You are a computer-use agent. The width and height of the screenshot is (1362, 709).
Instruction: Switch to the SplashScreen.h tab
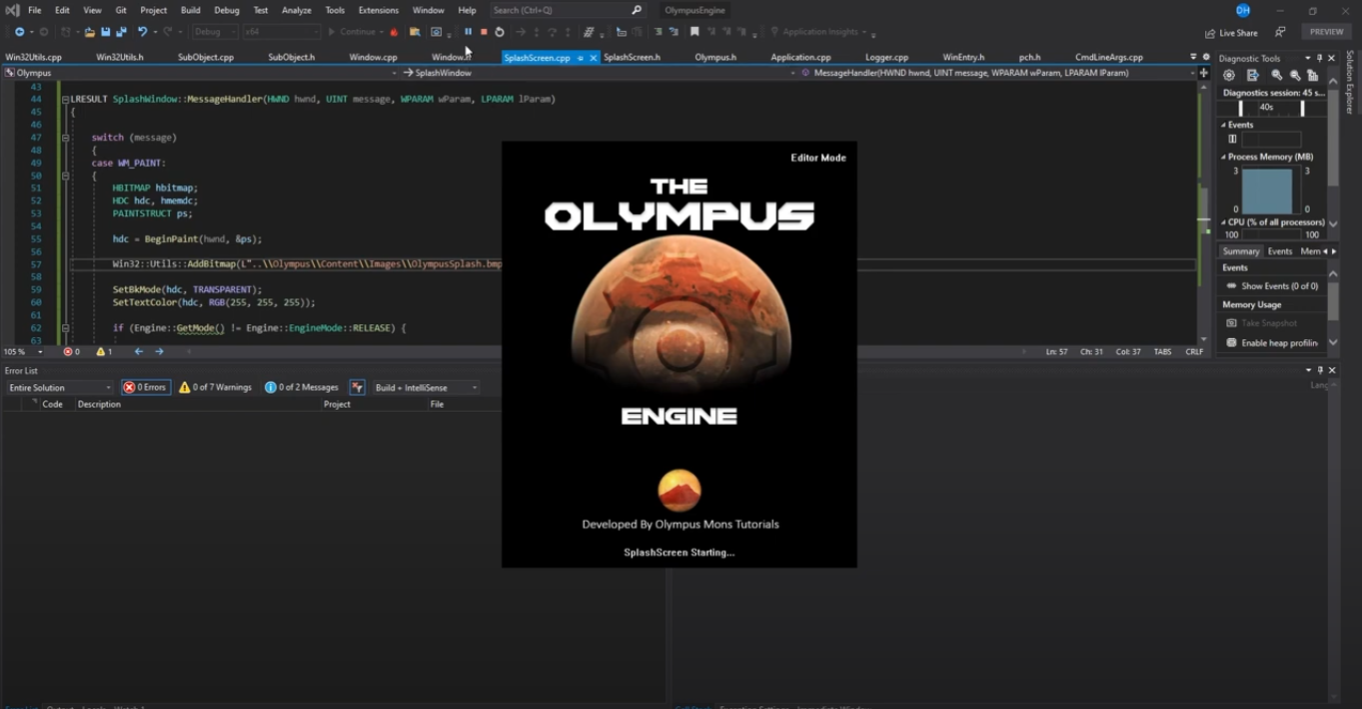(x=633, y=57)
